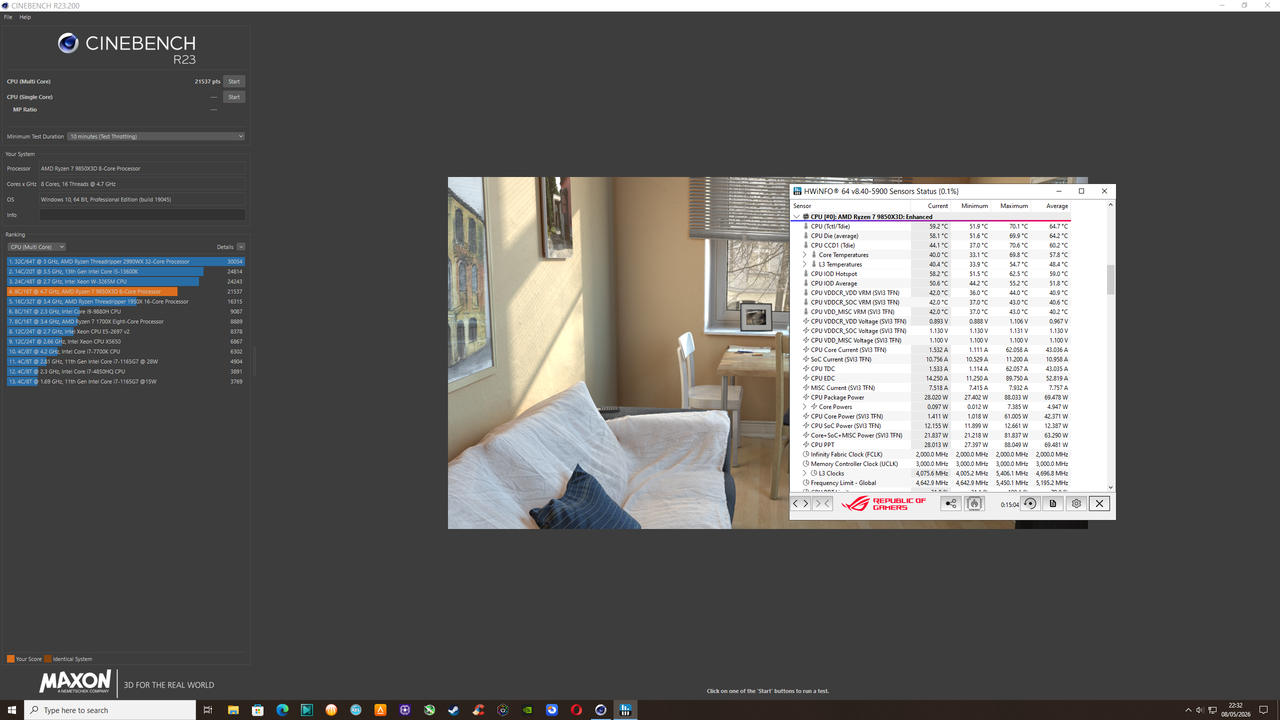This screenshot has width=1280, height=720.
Task: Switch to HWiNFO taskbar icon
Action: point(625,710)
